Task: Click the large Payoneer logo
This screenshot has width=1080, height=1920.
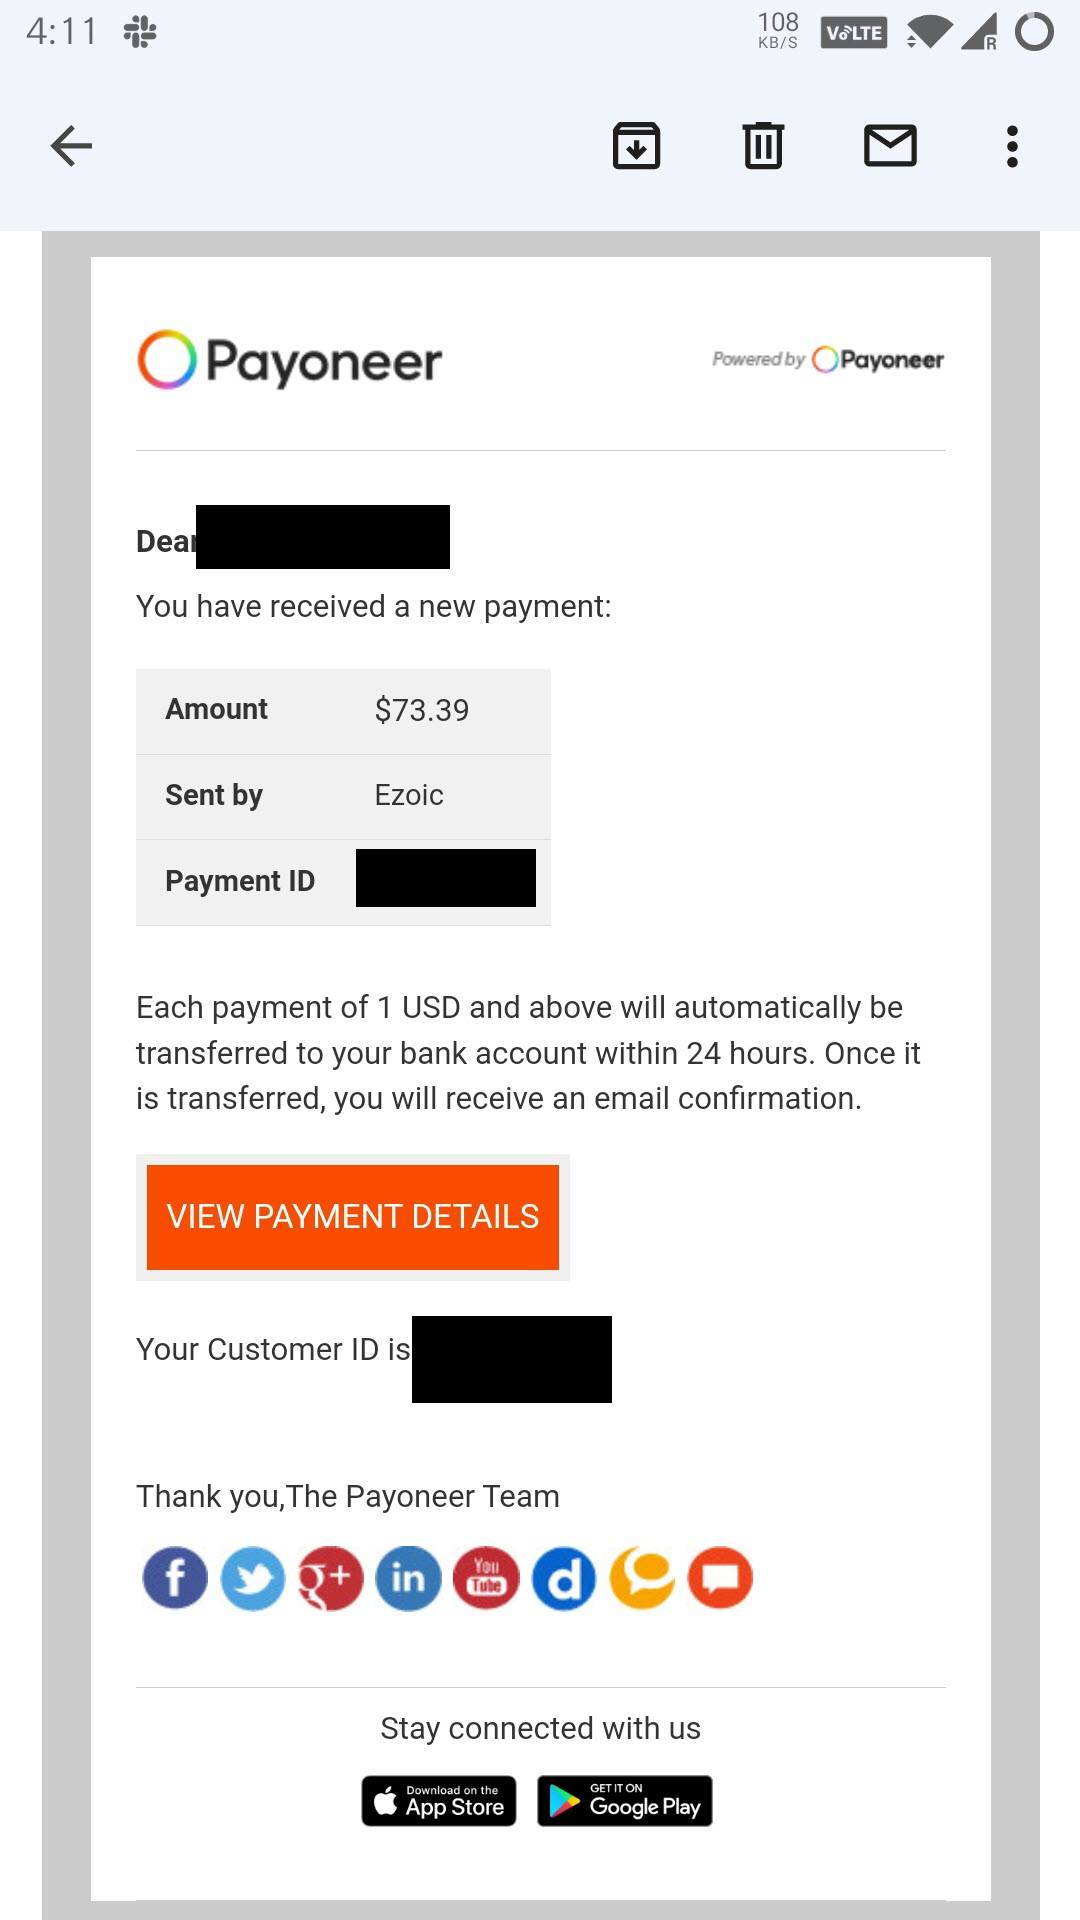Action: click(289, 360)
